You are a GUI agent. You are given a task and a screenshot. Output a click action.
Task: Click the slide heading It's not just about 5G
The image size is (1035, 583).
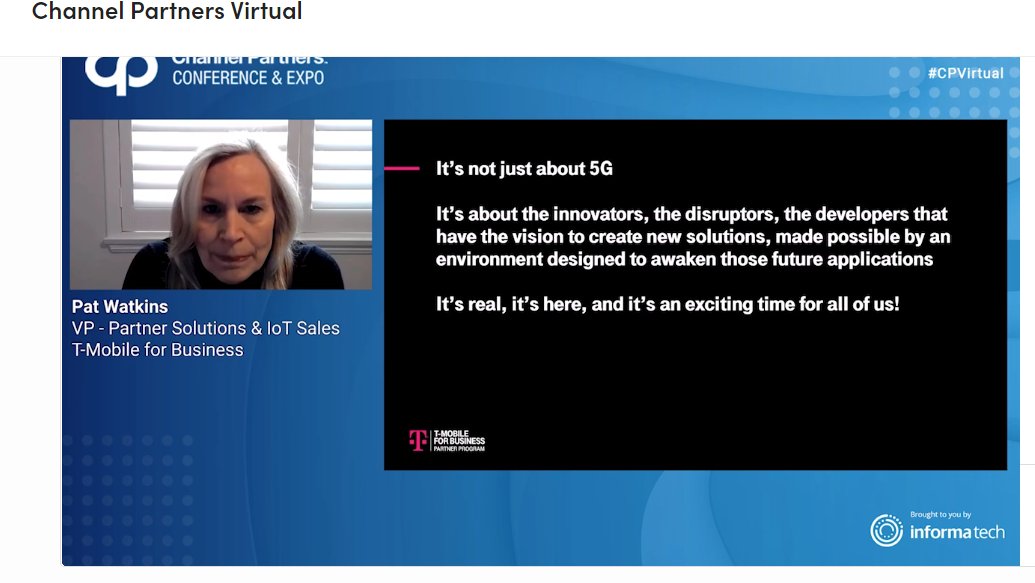[x=524, y=168]
